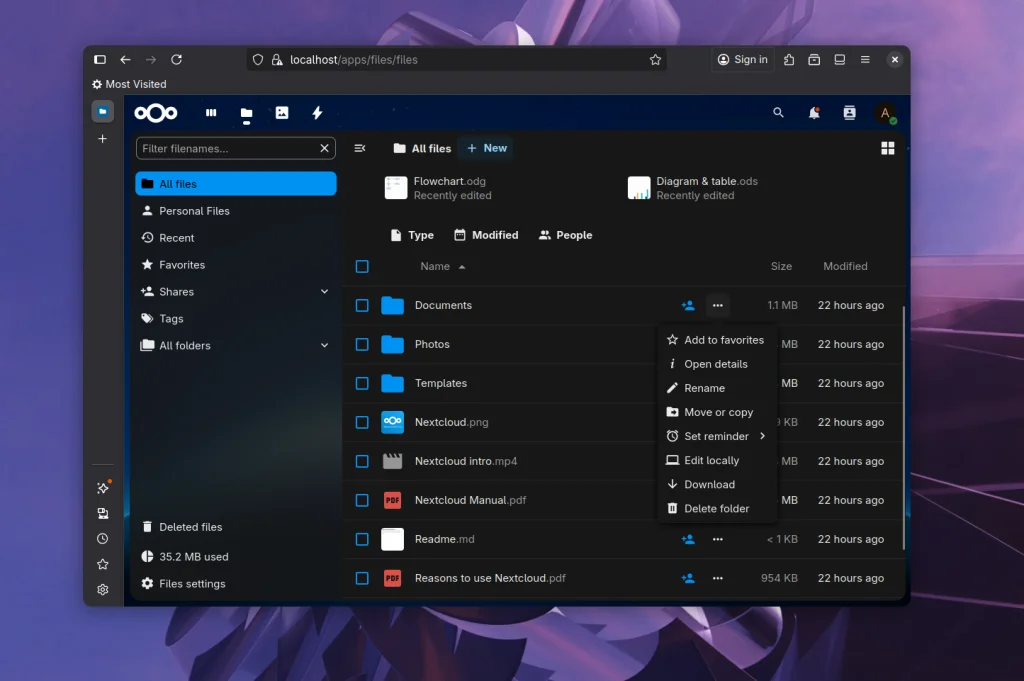1024x681 pixels.
Task: Check the select-all files checkbox
Action: [x=362, y=266]
